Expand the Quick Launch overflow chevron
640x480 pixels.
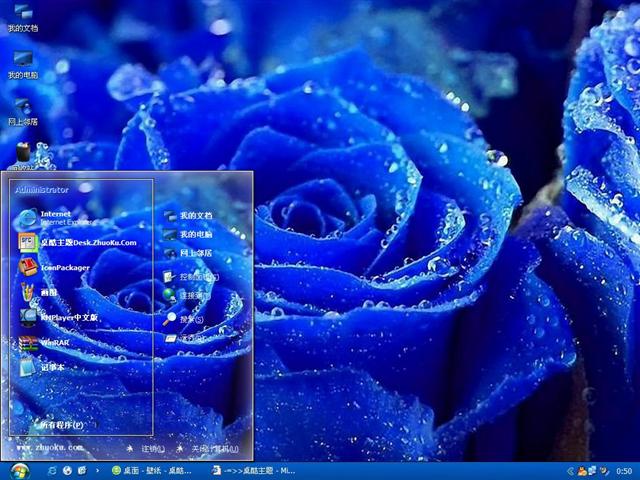coord(97,470)
